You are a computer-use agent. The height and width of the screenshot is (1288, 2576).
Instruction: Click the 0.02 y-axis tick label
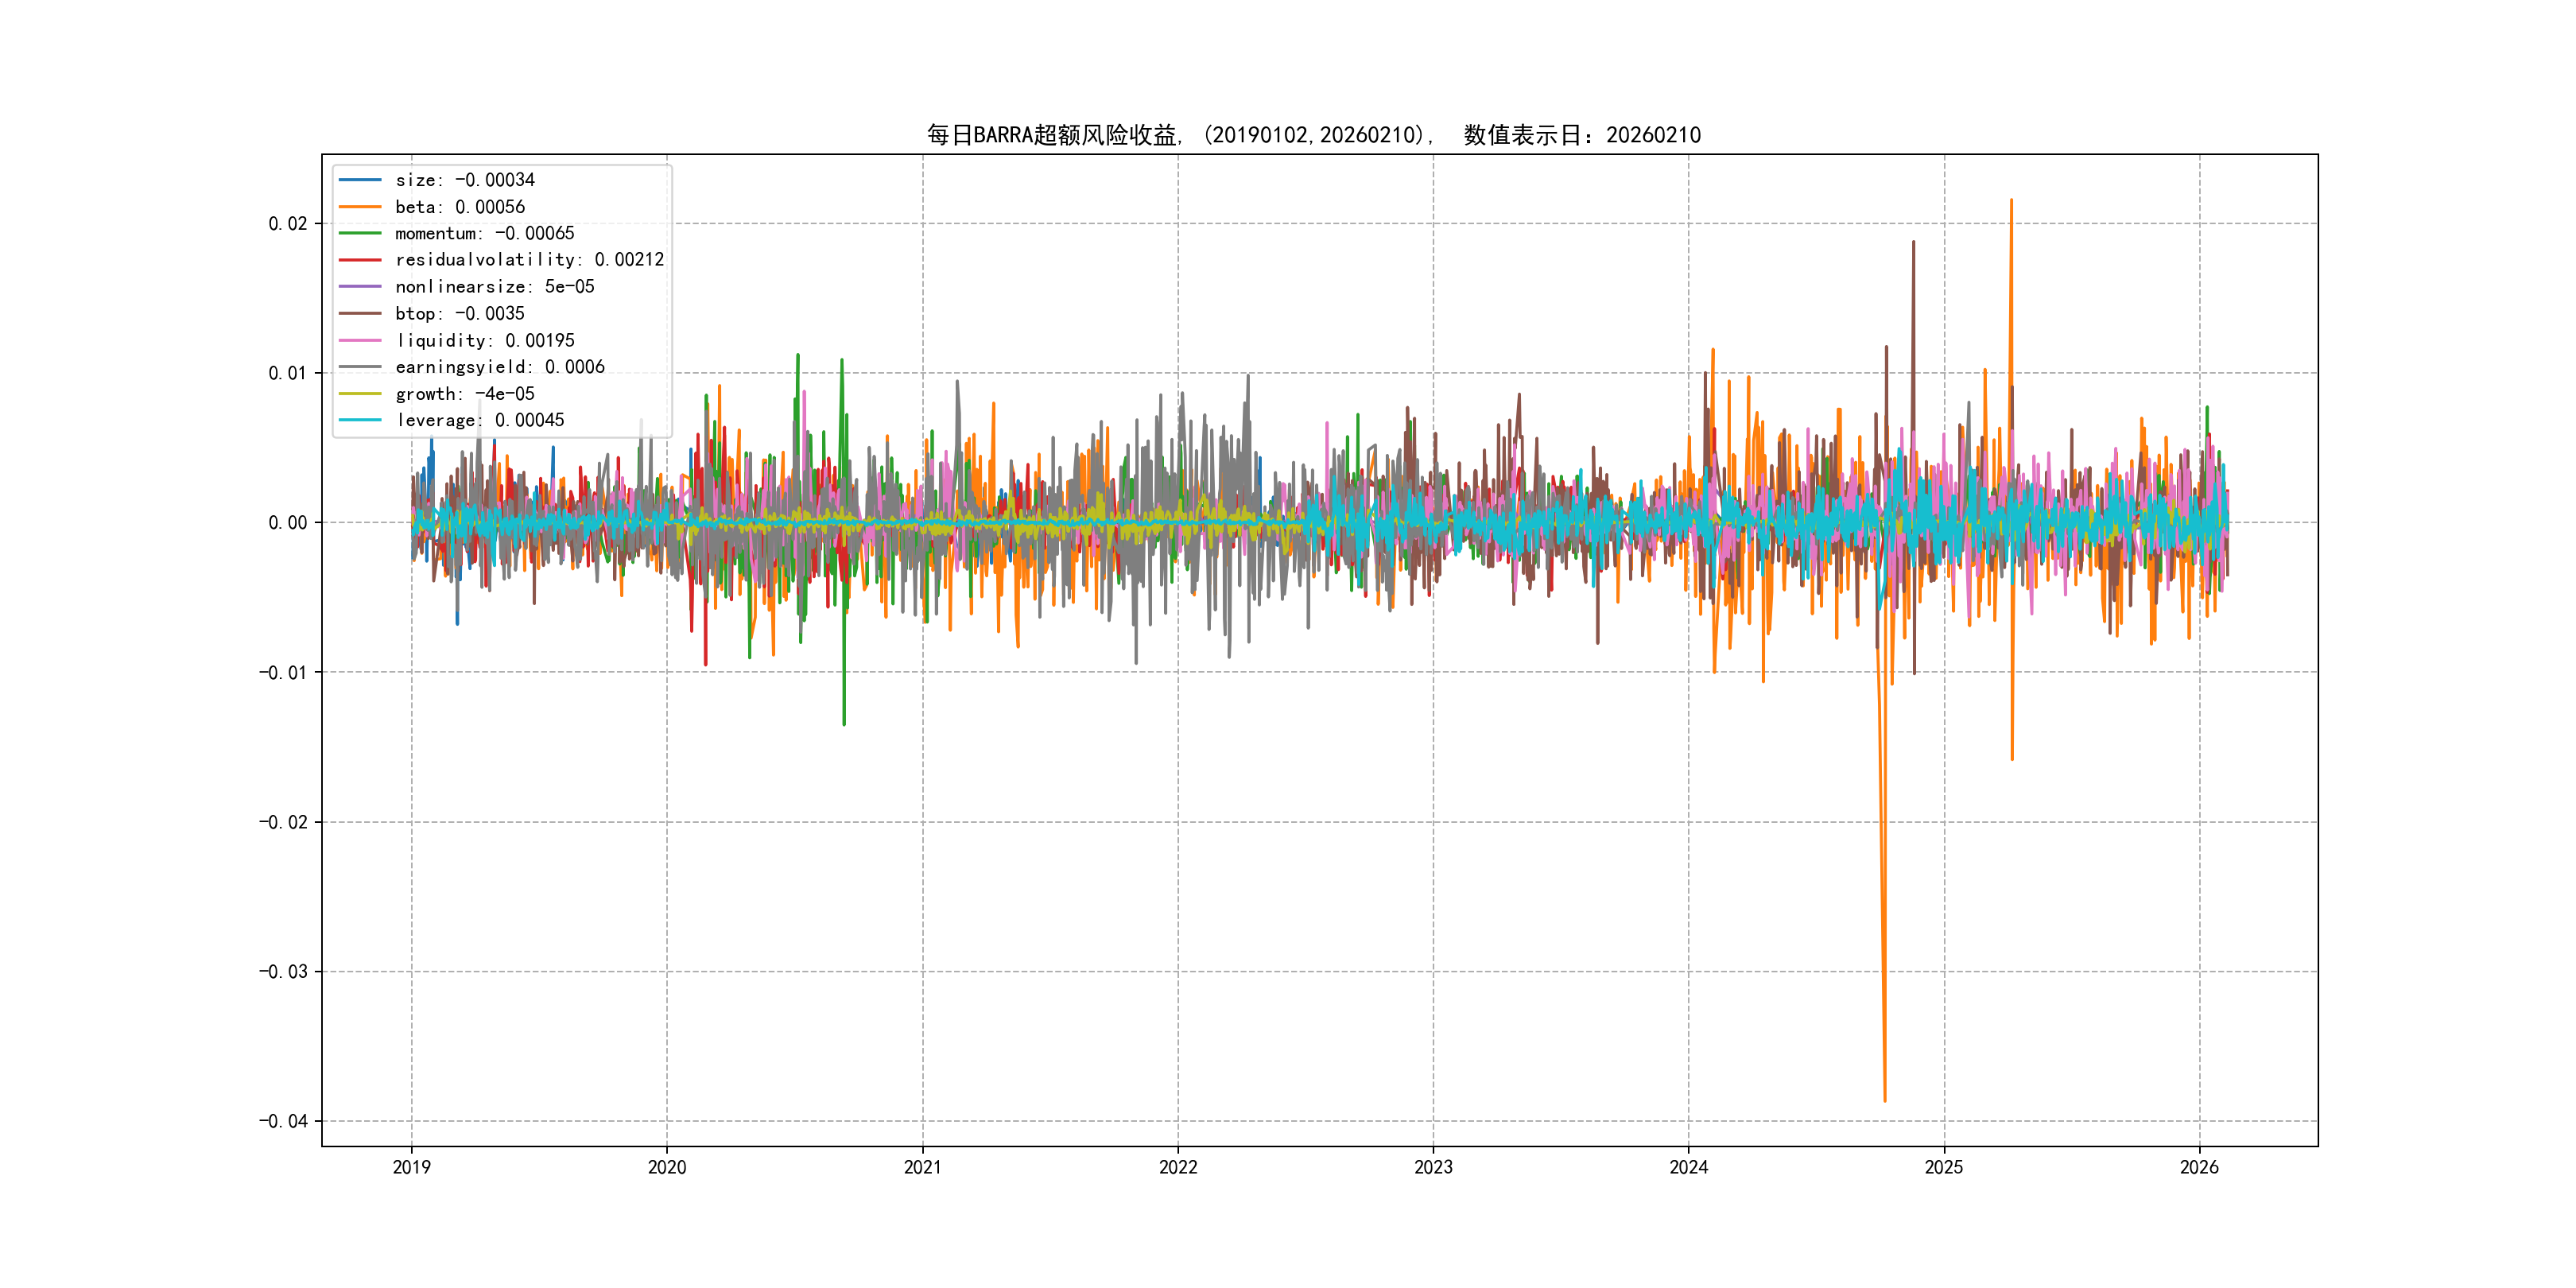pos(287,224)
